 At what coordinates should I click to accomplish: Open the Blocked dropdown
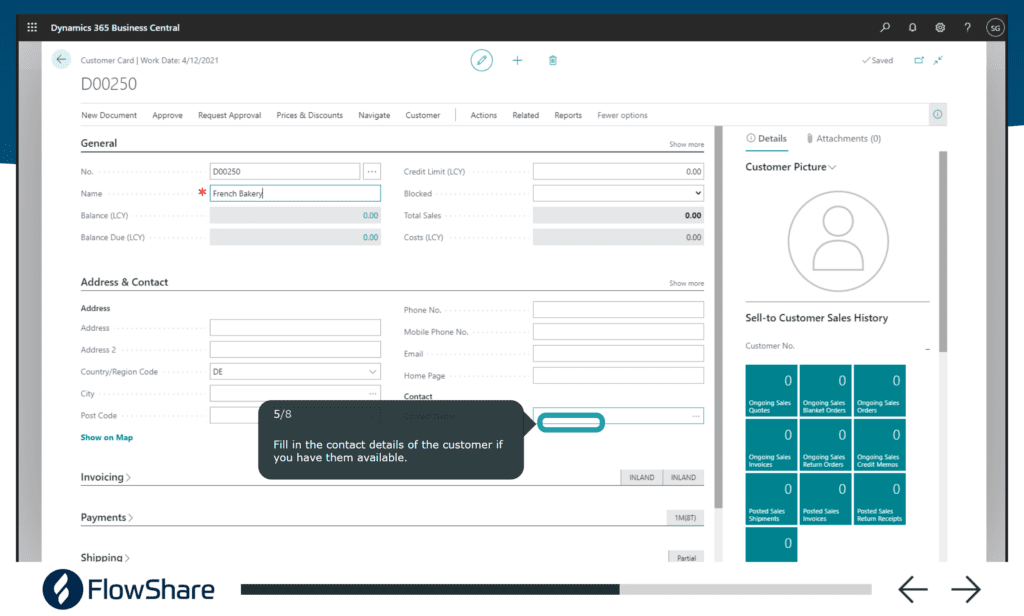point(617,193)
